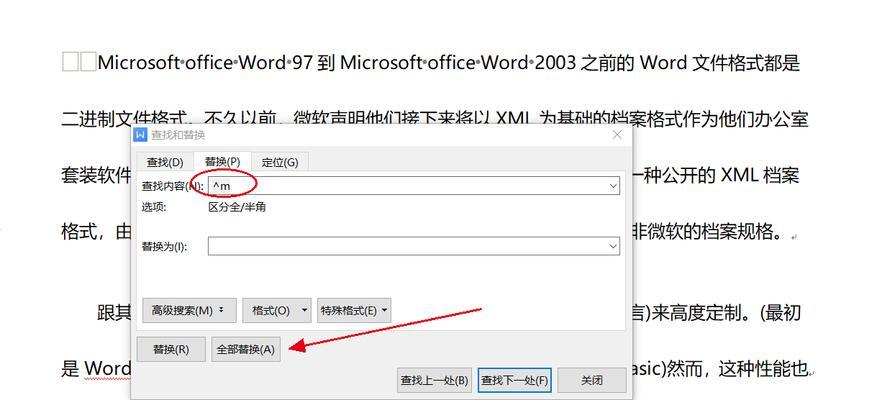This screenshot has height=400, width=882.
Task: Click 查找下一处(F) to find next
Action: (x=514, y=380)
